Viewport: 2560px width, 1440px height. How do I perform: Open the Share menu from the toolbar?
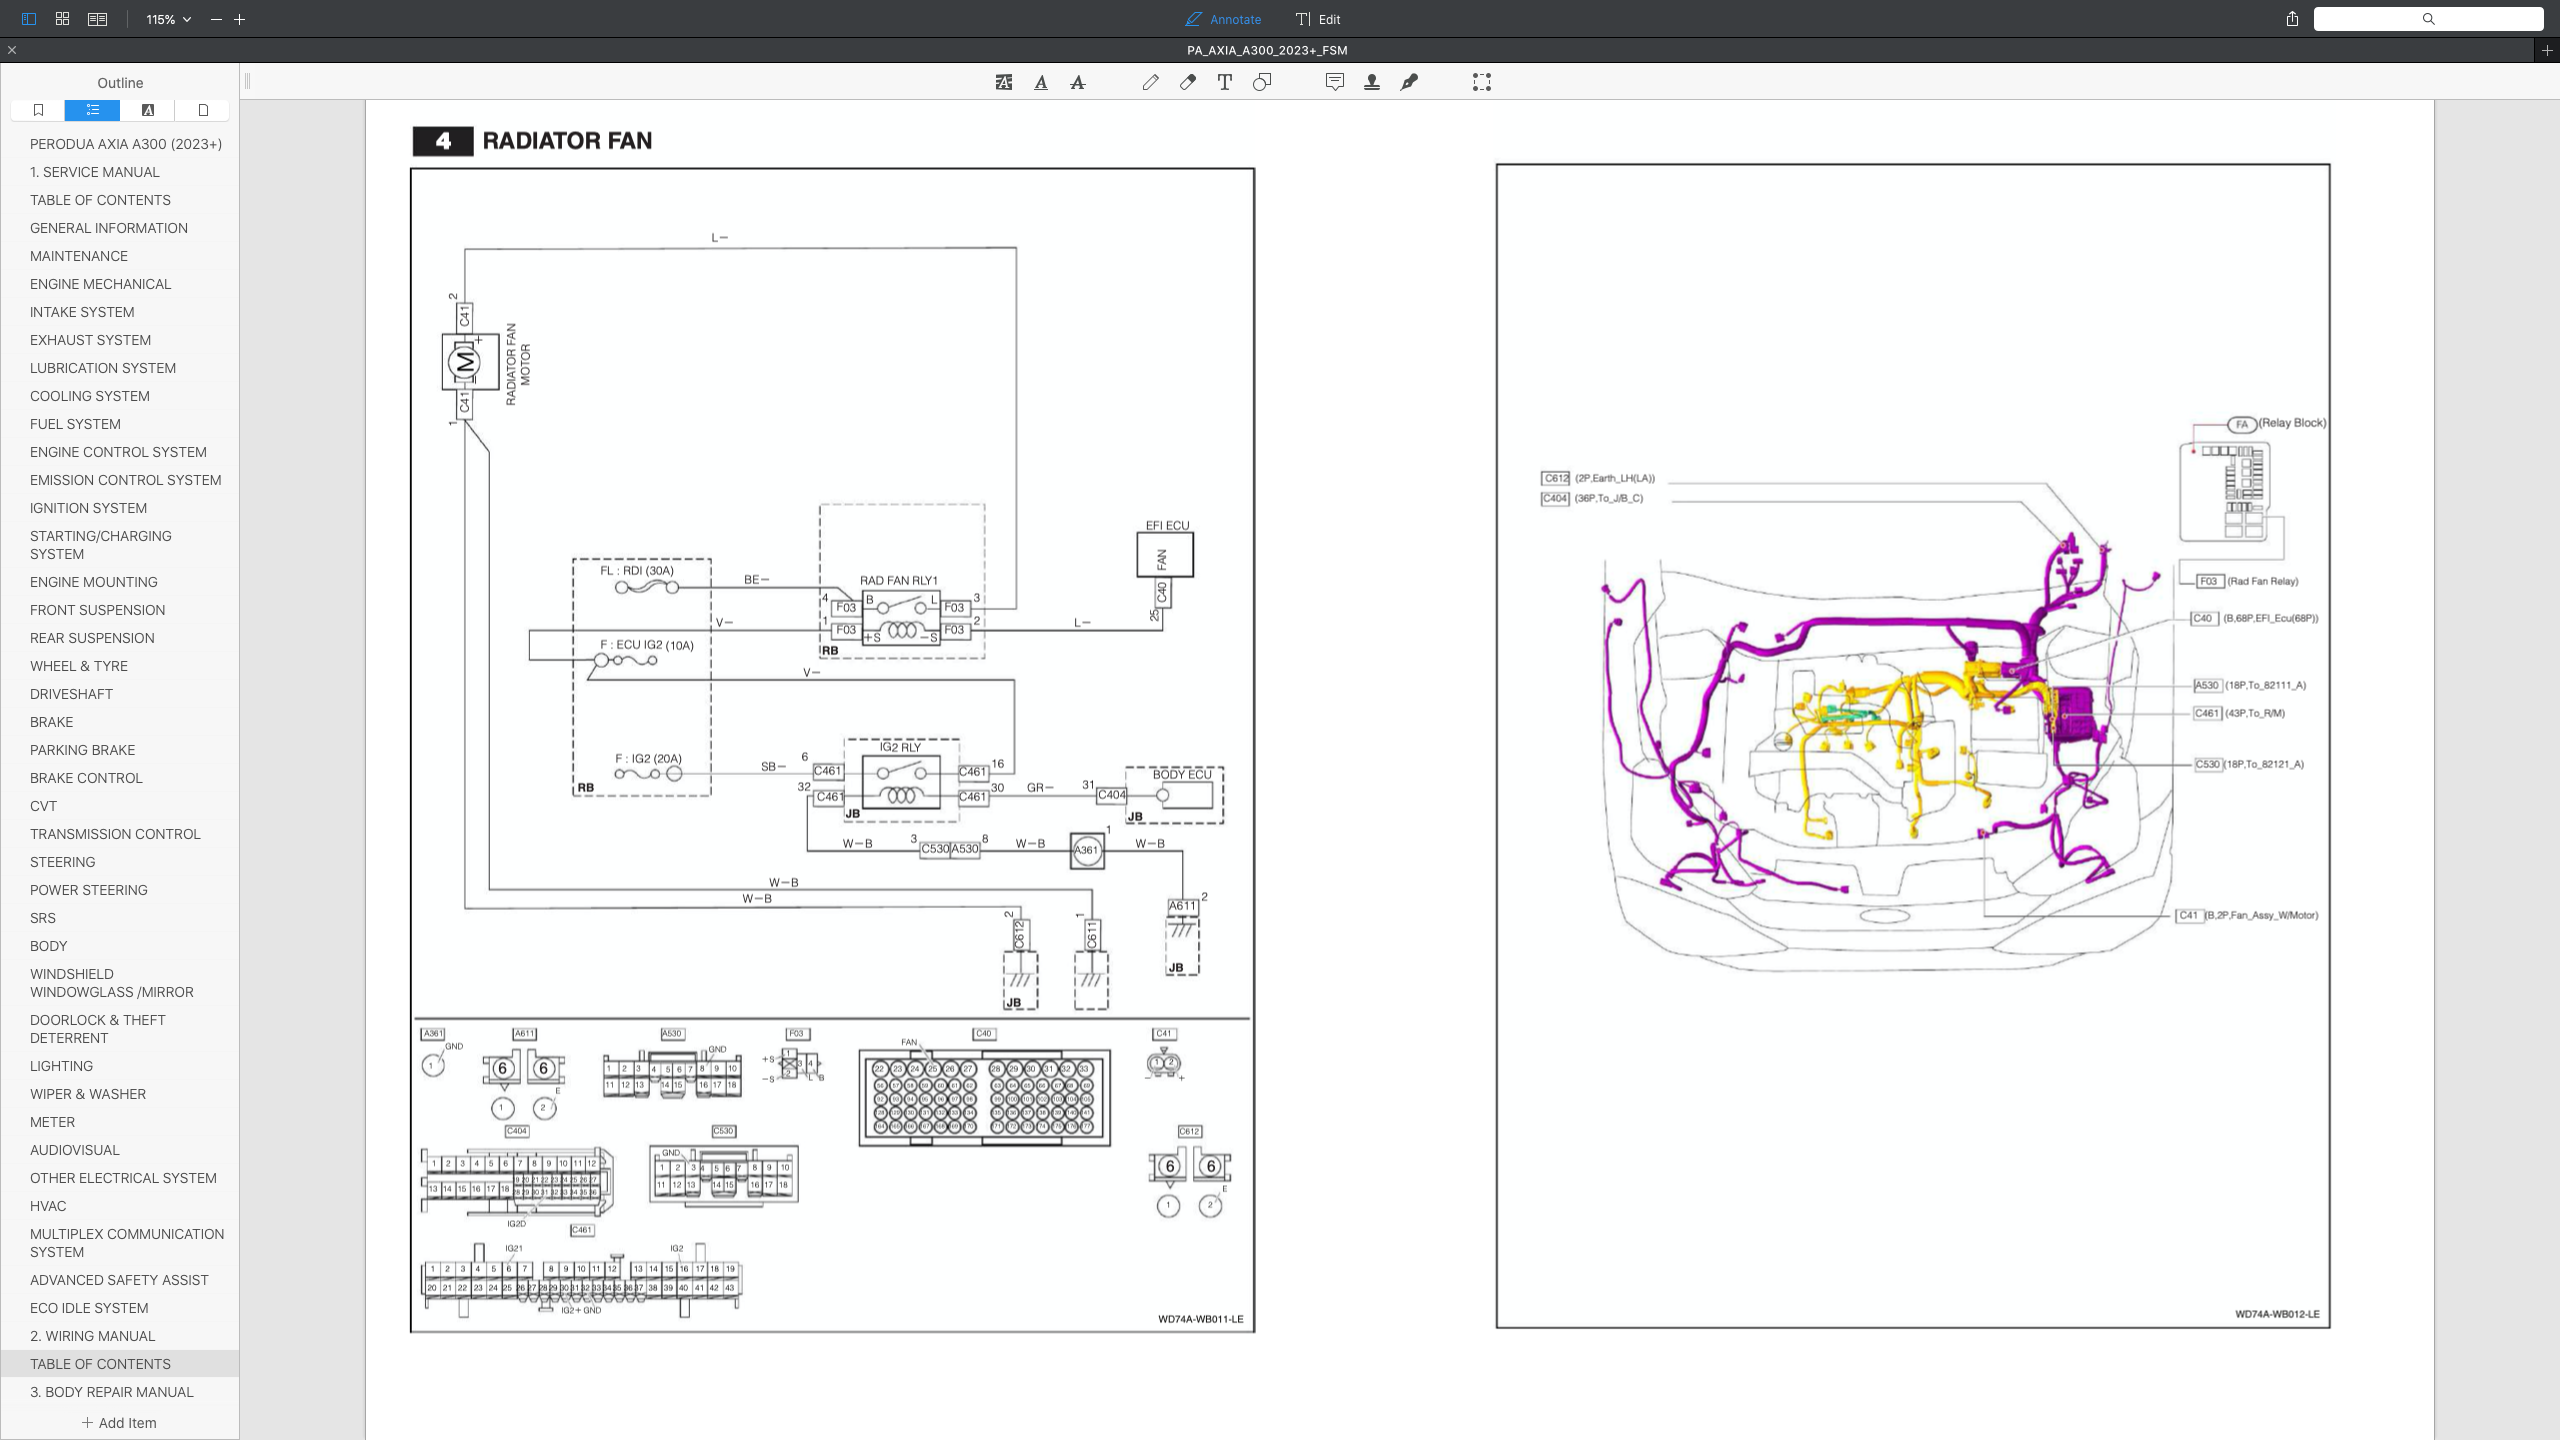[x=2291, y=19]
